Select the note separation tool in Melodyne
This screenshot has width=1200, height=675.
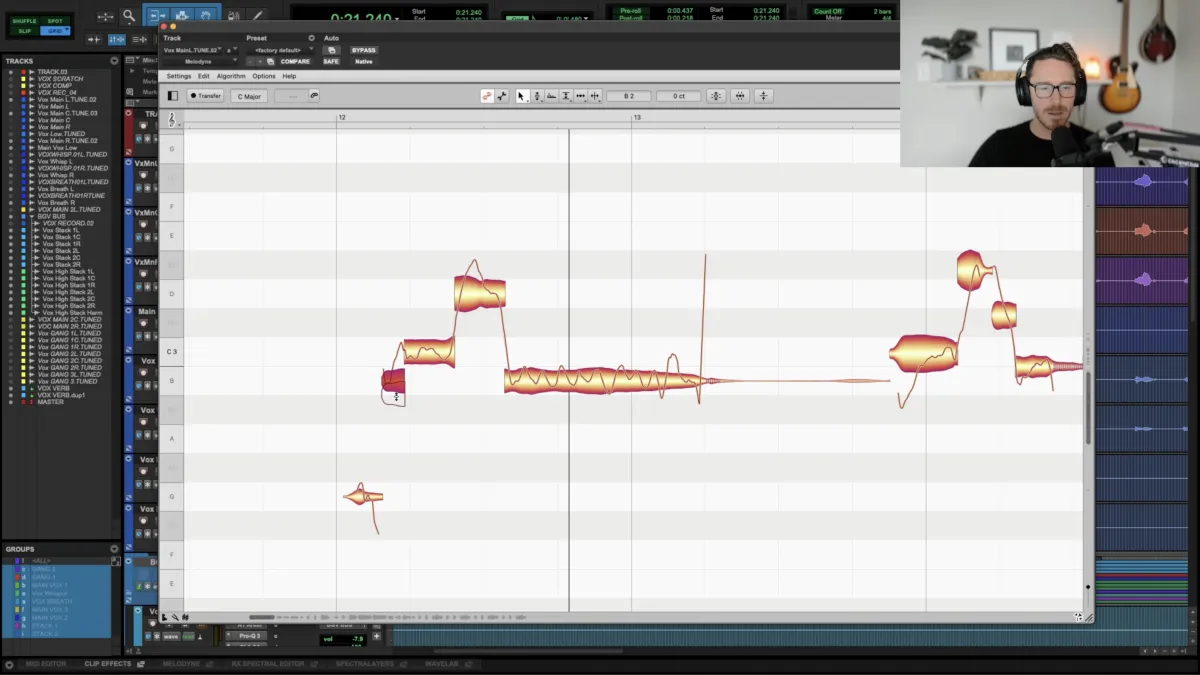(595, 96)
